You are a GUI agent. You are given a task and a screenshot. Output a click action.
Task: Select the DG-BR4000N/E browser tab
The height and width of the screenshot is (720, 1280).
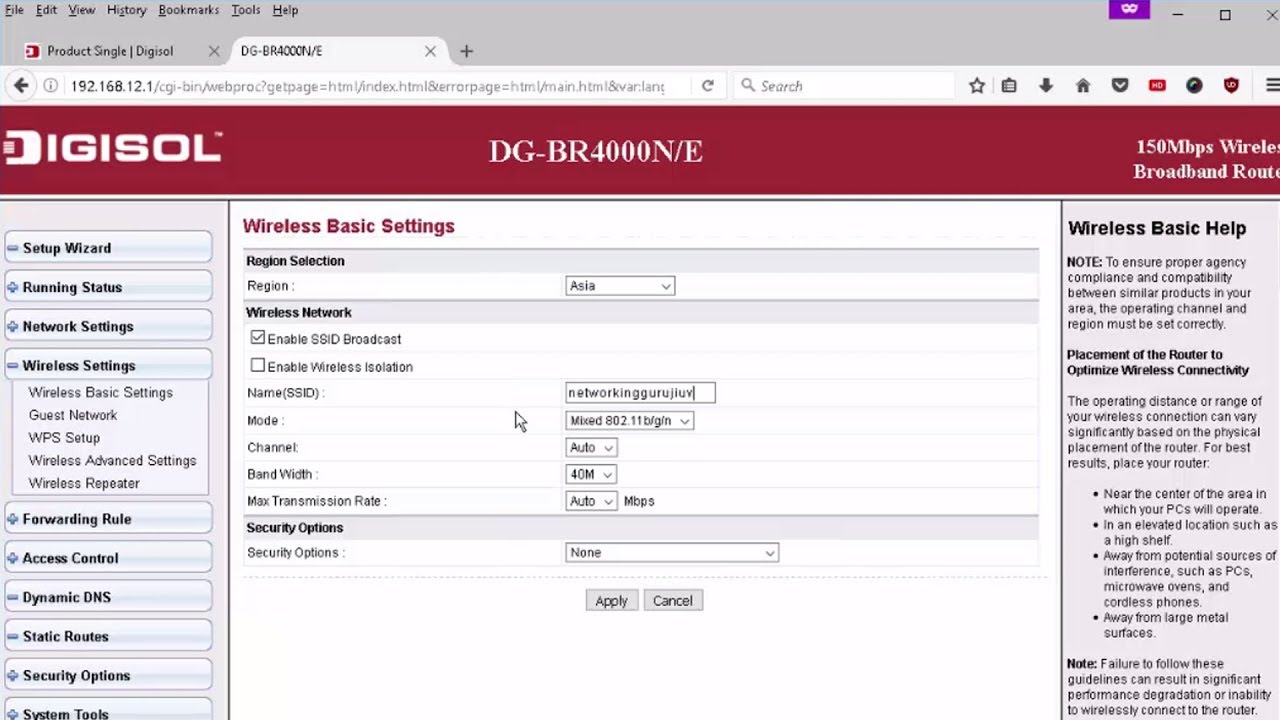pos(337,51)
